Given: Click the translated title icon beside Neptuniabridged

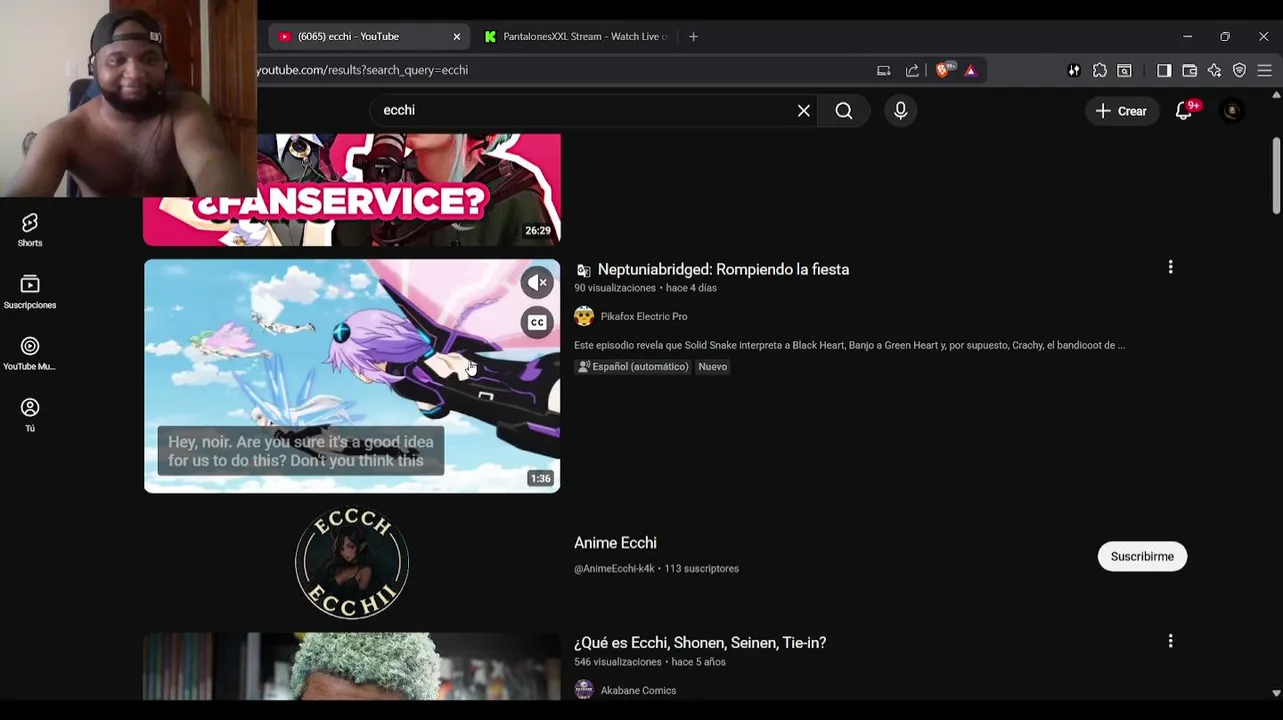Looking at the screenshot, I should point(584,270).
